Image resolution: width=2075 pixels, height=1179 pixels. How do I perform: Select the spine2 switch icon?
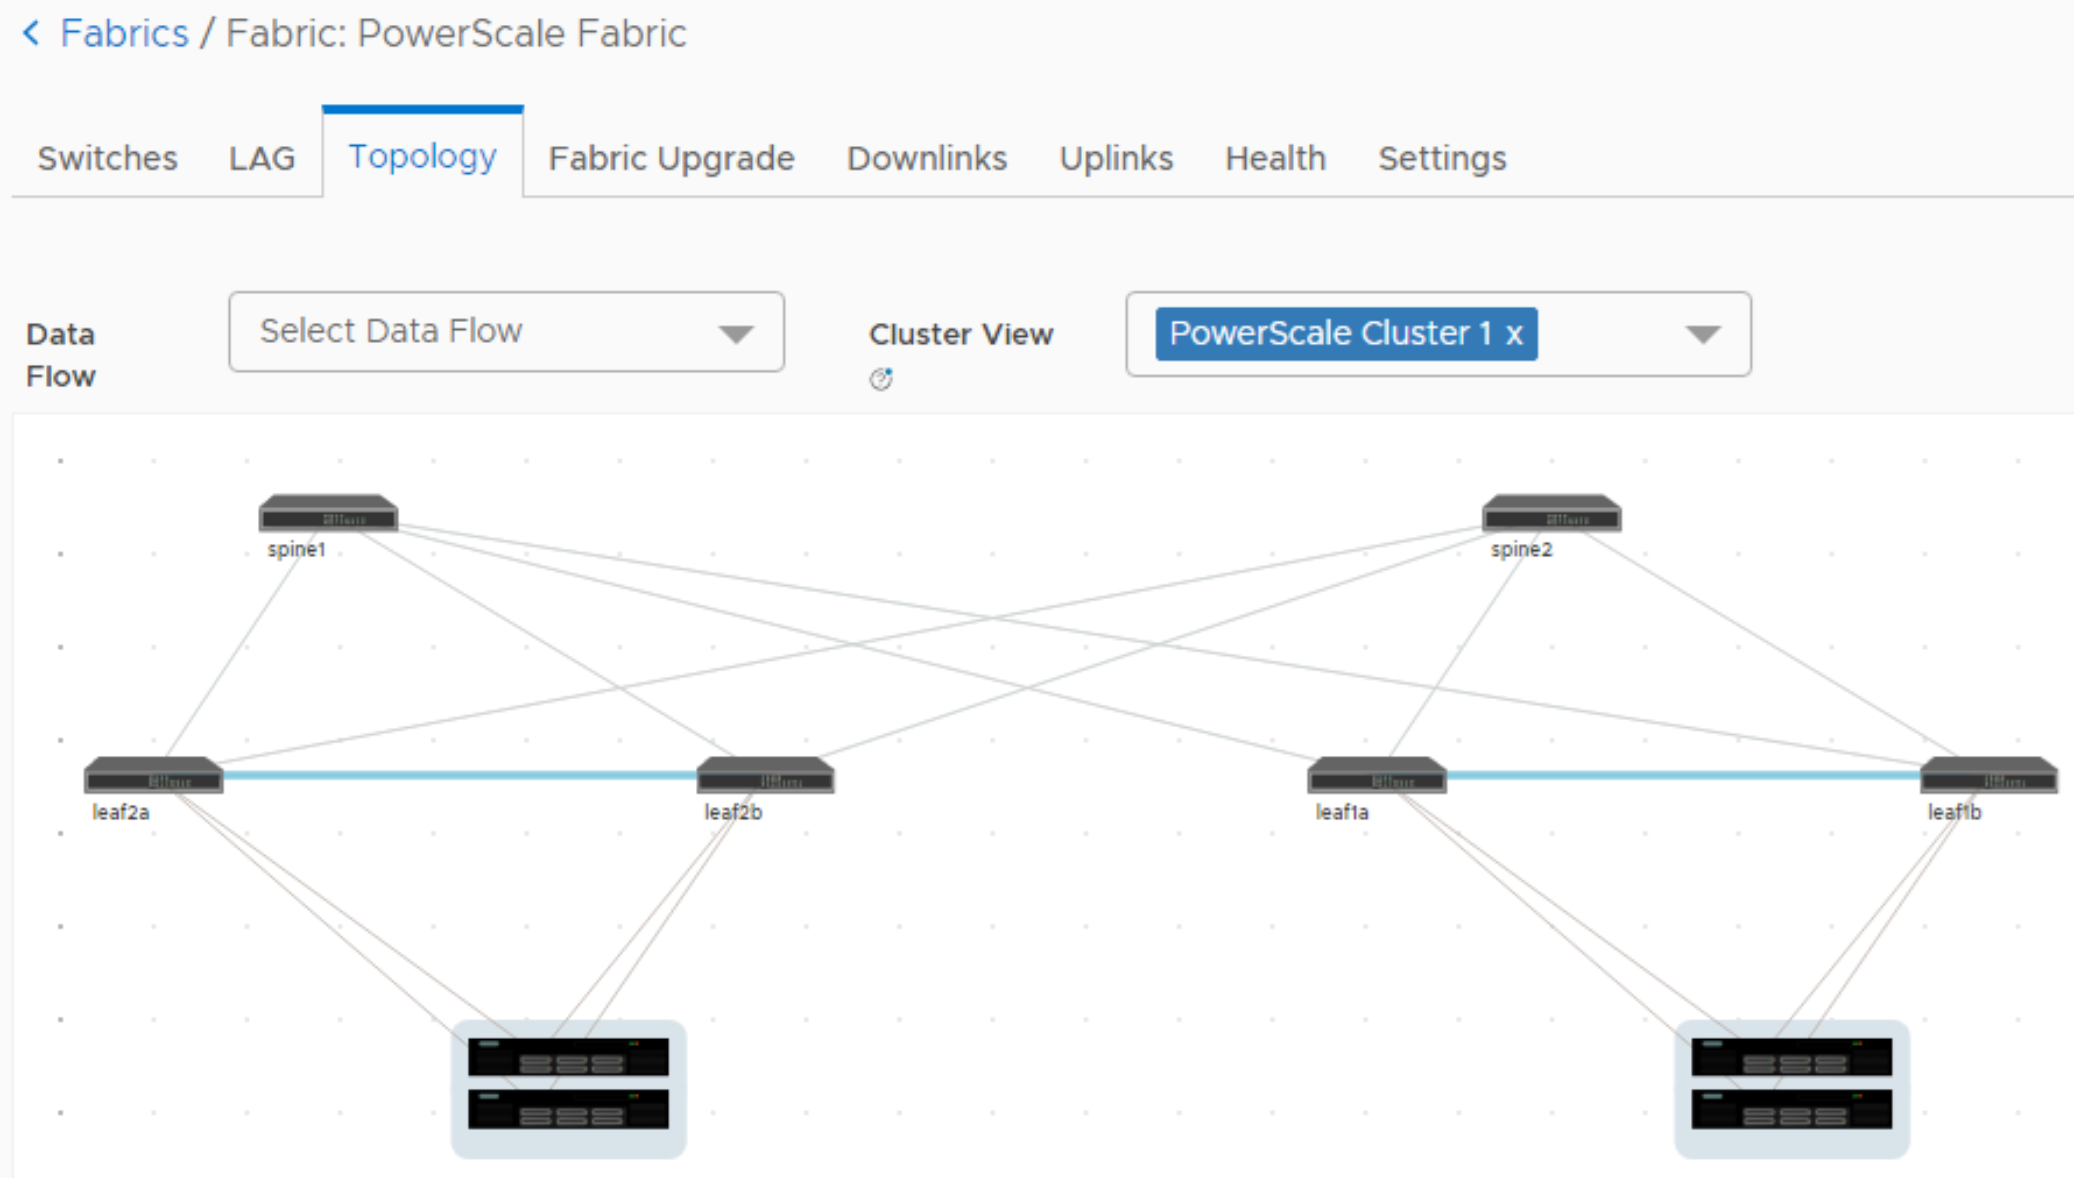1551,514
